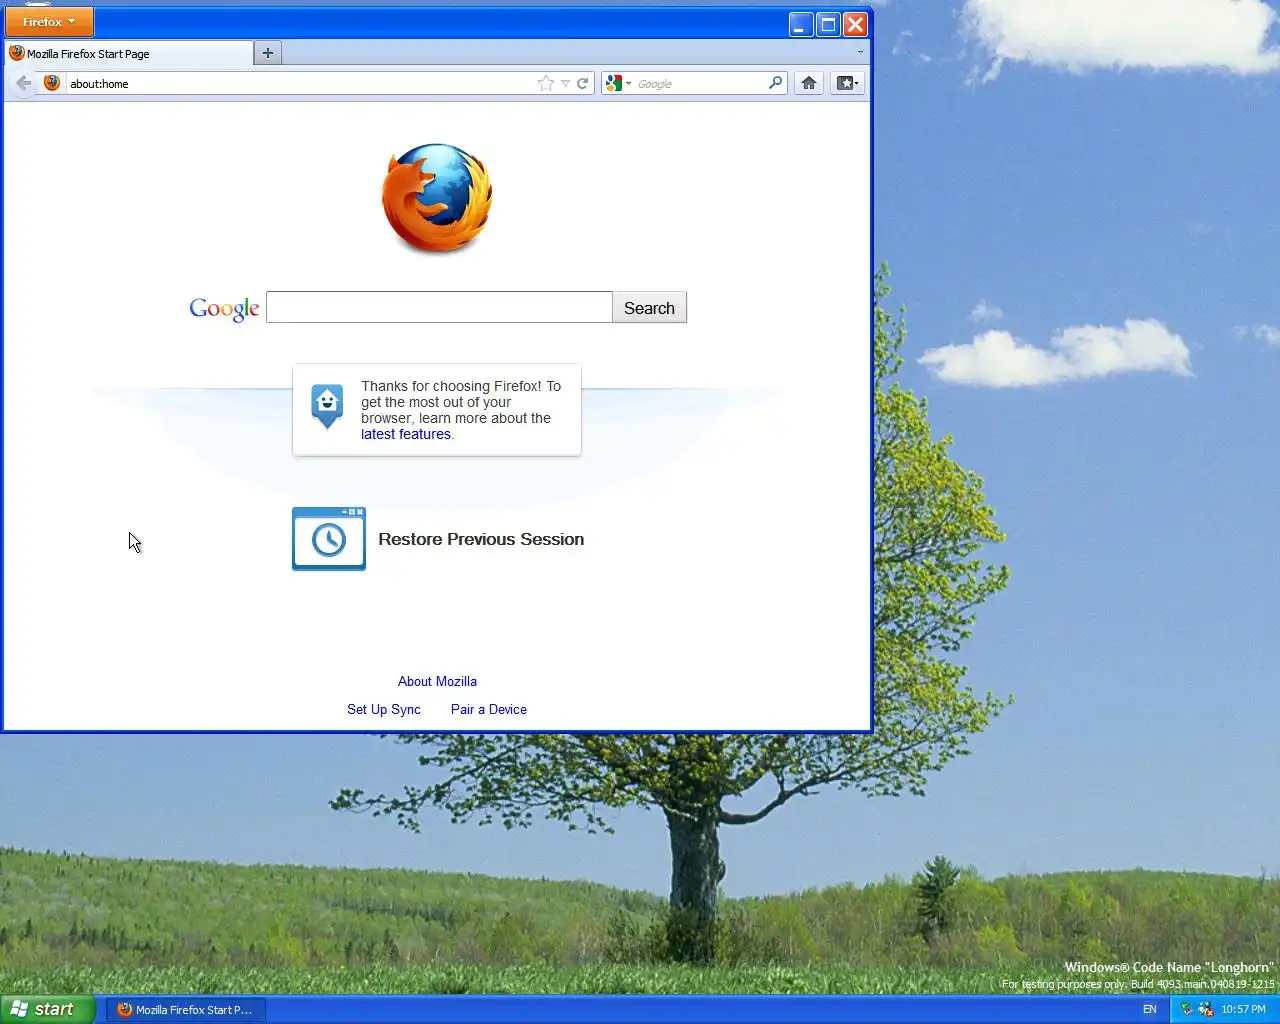Open the latest features link

pyautogui.click(x=405, y=434)
